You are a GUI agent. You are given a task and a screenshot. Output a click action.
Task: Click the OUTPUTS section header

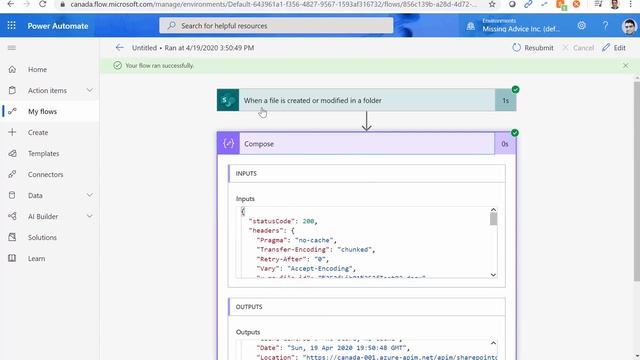pos(367,307)
